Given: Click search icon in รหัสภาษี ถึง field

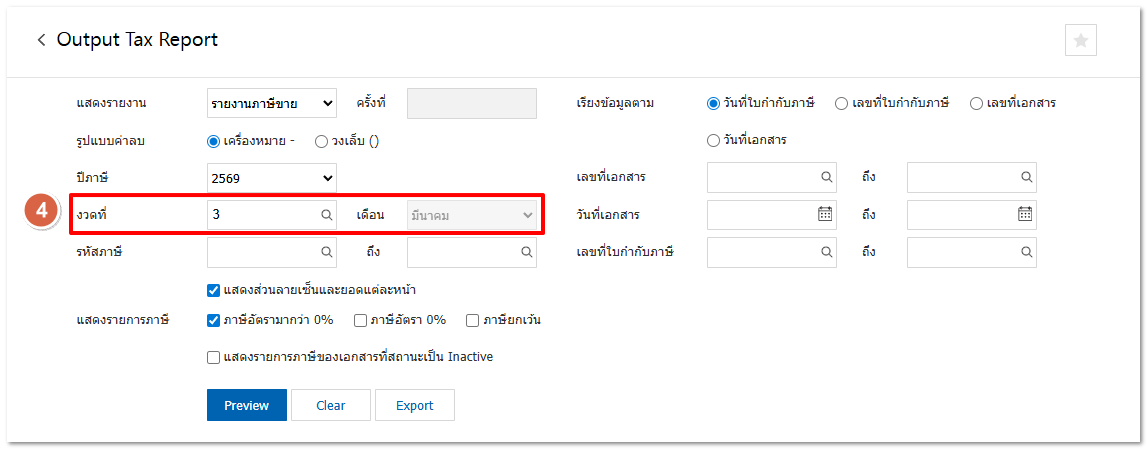Looking at the screenshot, I should tap(526, 252).
